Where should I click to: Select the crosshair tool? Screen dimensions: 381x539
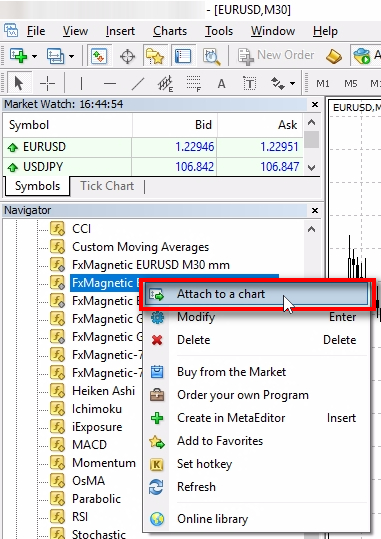pyautogui.click(x=47, y=83)
